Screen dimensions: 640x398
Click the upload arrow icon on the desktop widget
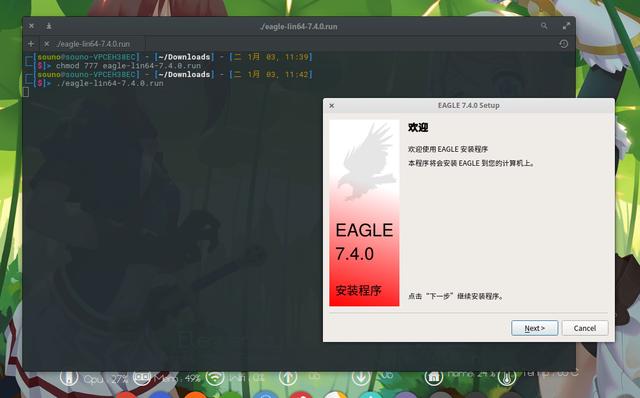point(288,377)
